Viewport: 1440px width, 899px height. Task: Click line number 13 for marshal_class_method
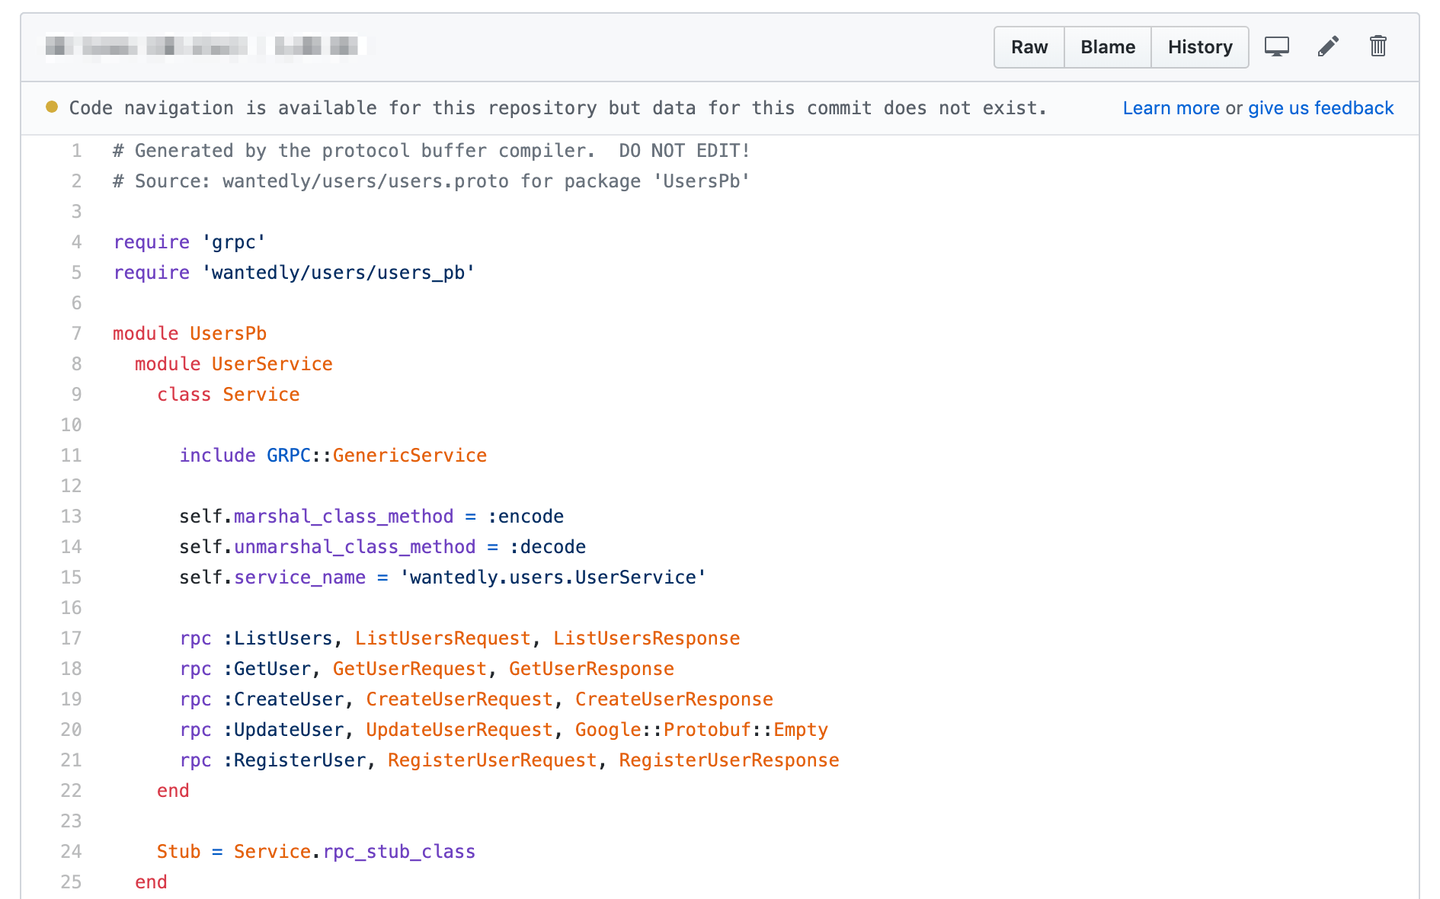point(71,517)
